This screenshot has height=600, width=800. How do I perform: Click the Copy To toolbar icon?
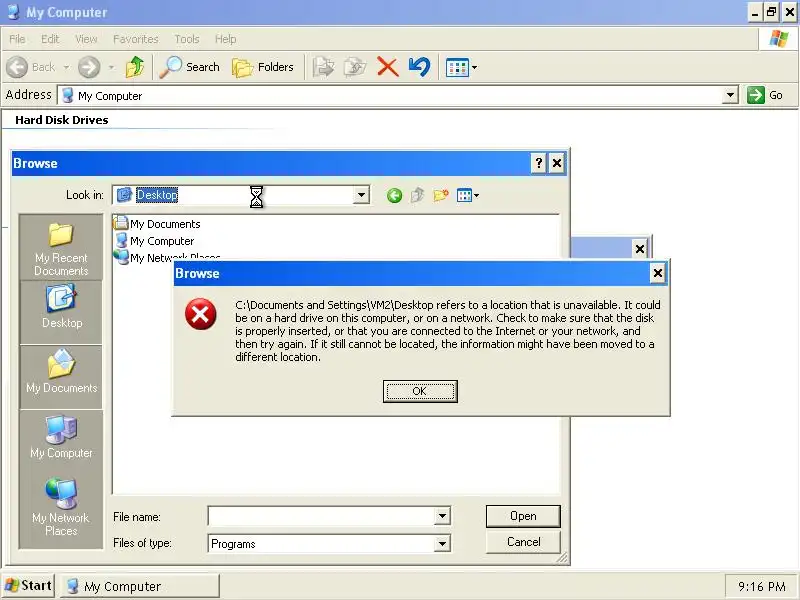[355, 67]
